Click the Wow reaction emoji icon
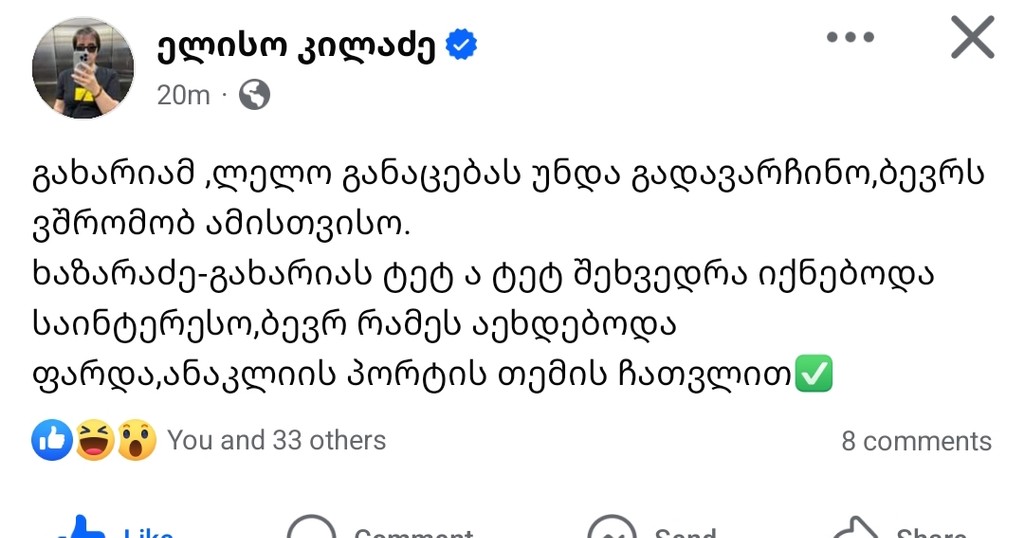1024x538 pixels. tap(136, 440)
